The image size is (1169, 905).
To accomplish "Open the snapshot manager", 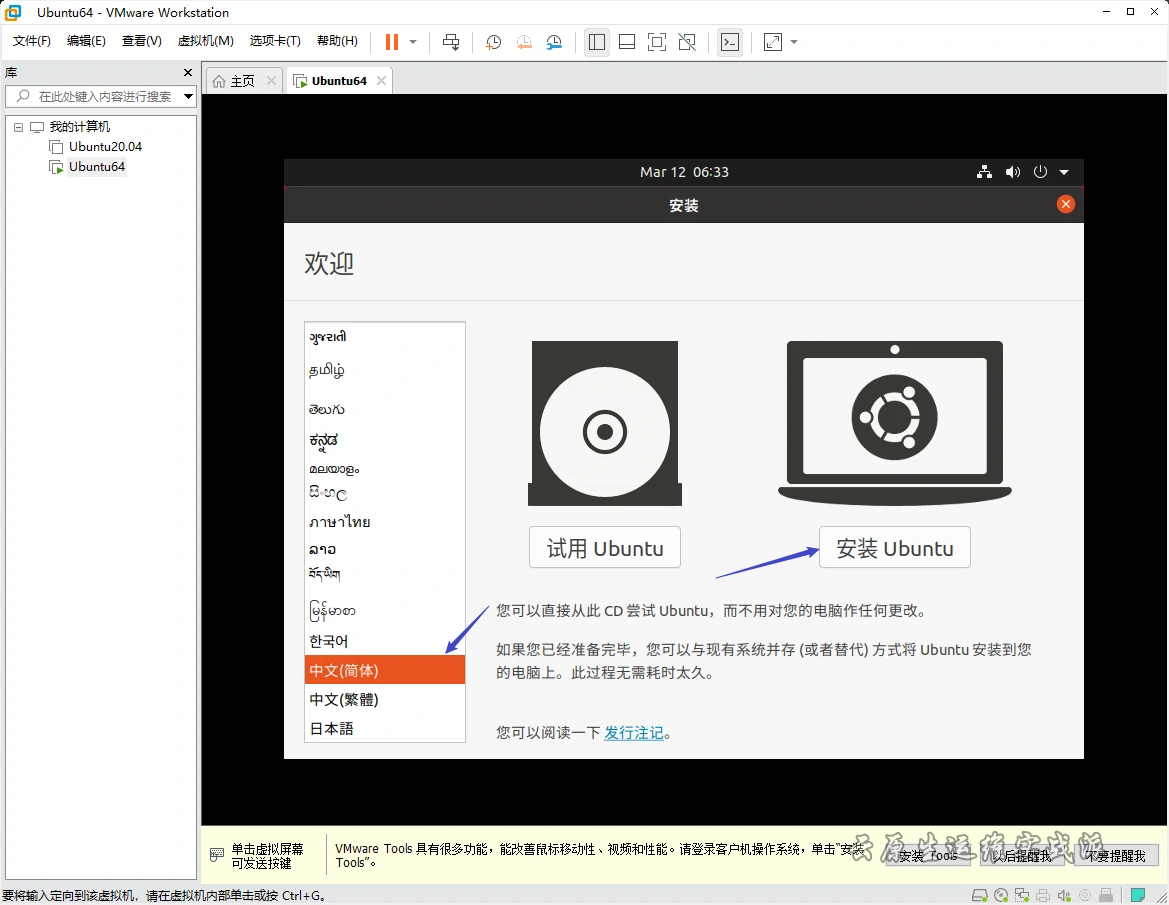I will [554, 42].
